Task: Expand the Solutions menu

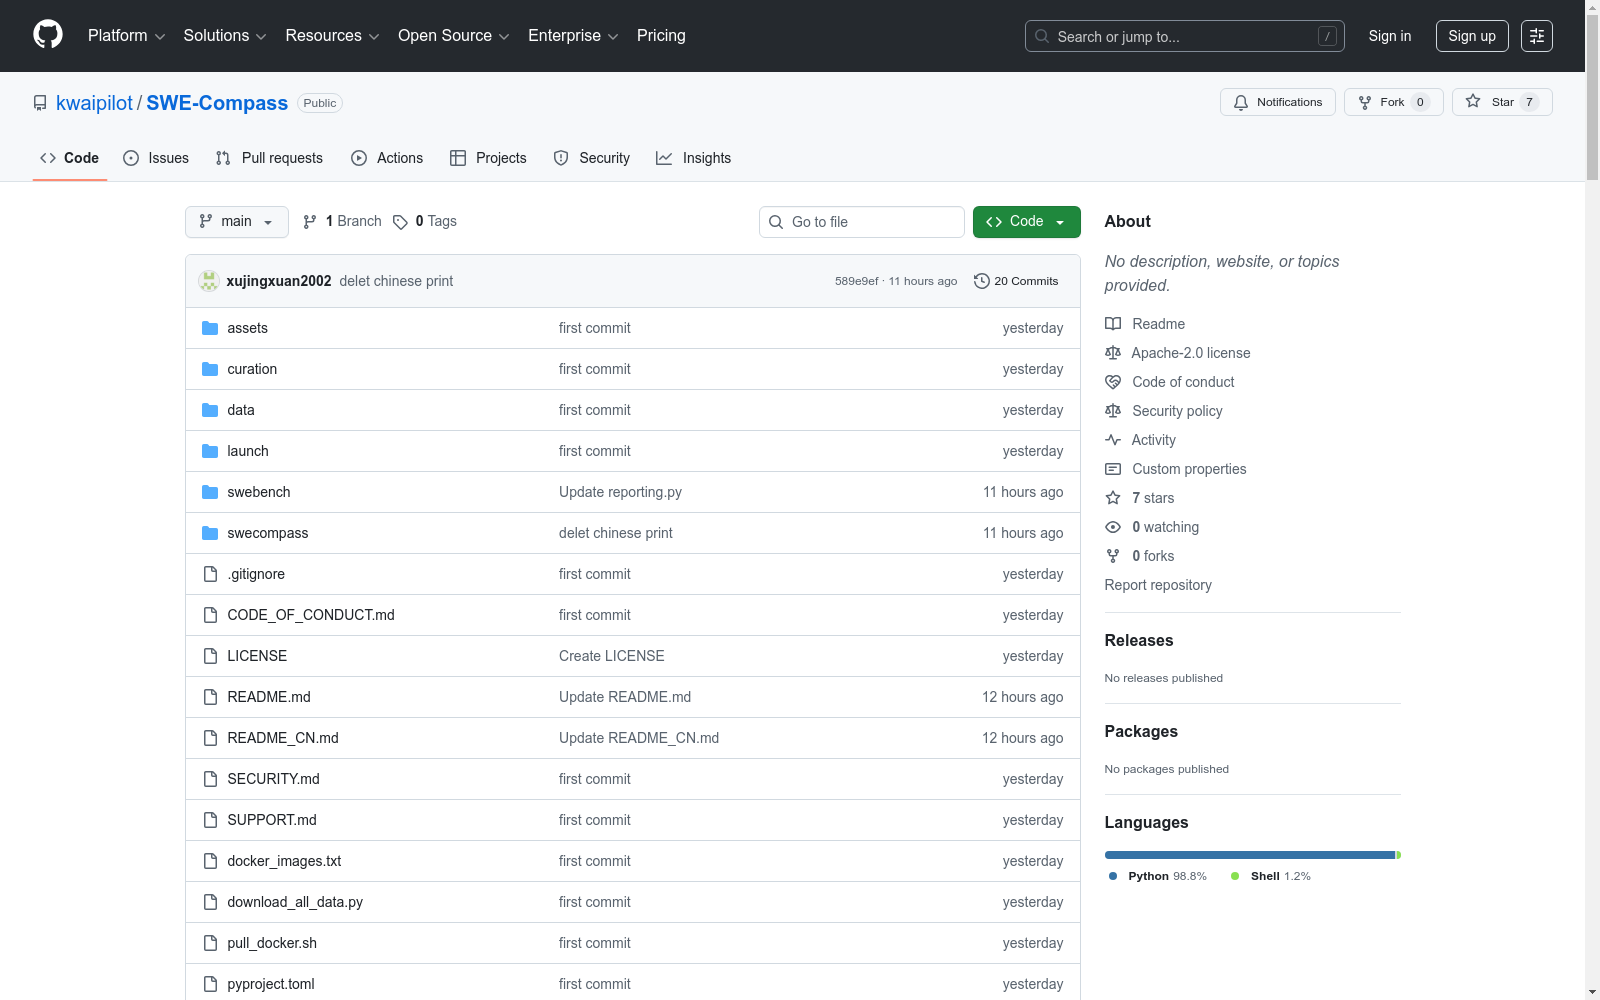Action: (x=225, y=36)
